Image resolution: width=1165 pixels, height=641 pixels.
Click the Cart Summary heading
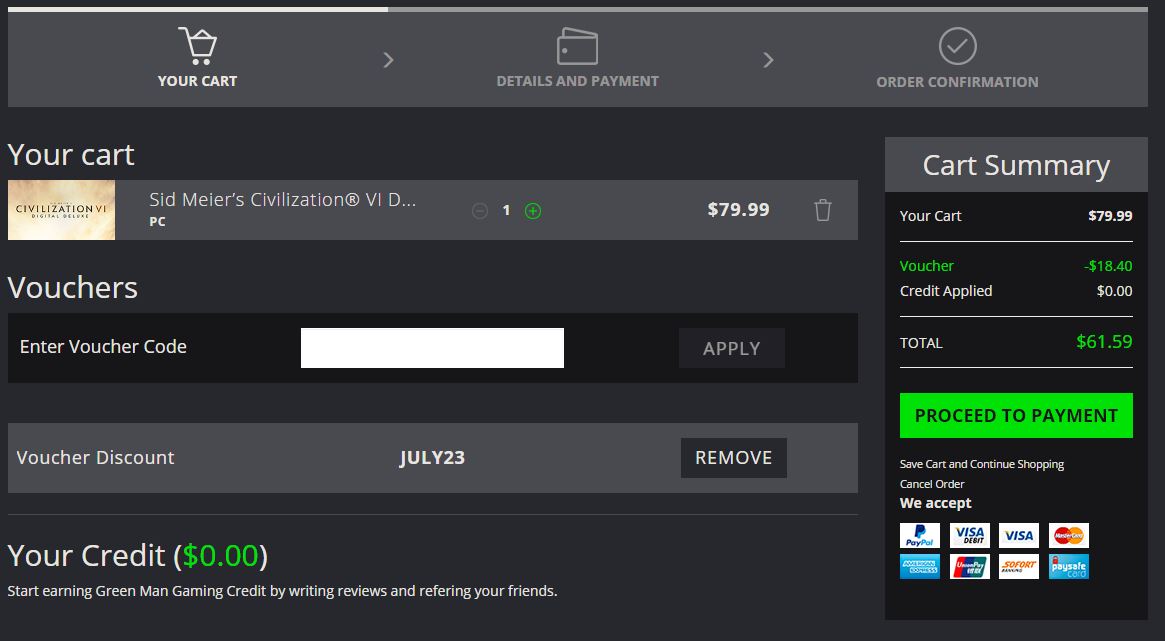(x=1016, y=165)
